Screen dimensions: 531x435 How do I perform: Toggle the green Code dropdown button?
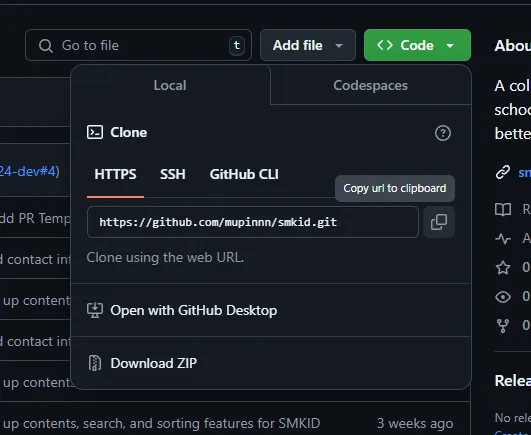tap(417, 45)
